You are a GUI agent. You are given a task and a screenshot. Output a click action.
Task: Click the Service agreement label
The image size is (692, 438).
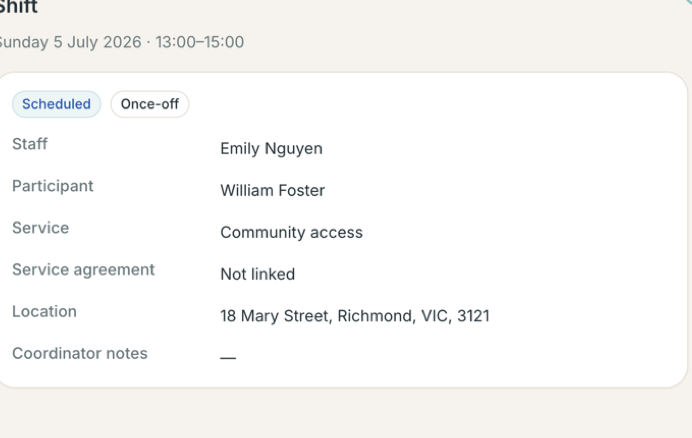tap(83, 269)
